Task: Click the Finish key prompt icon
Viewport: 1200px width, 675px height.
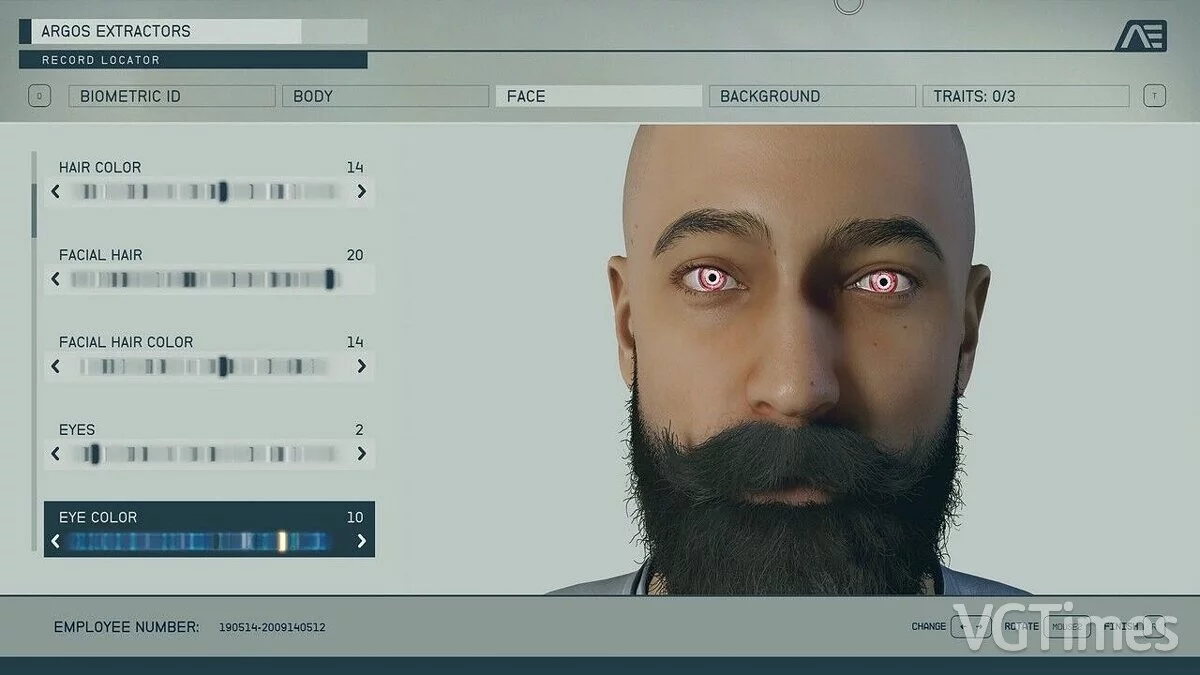Action: [x=1154, y=626]
